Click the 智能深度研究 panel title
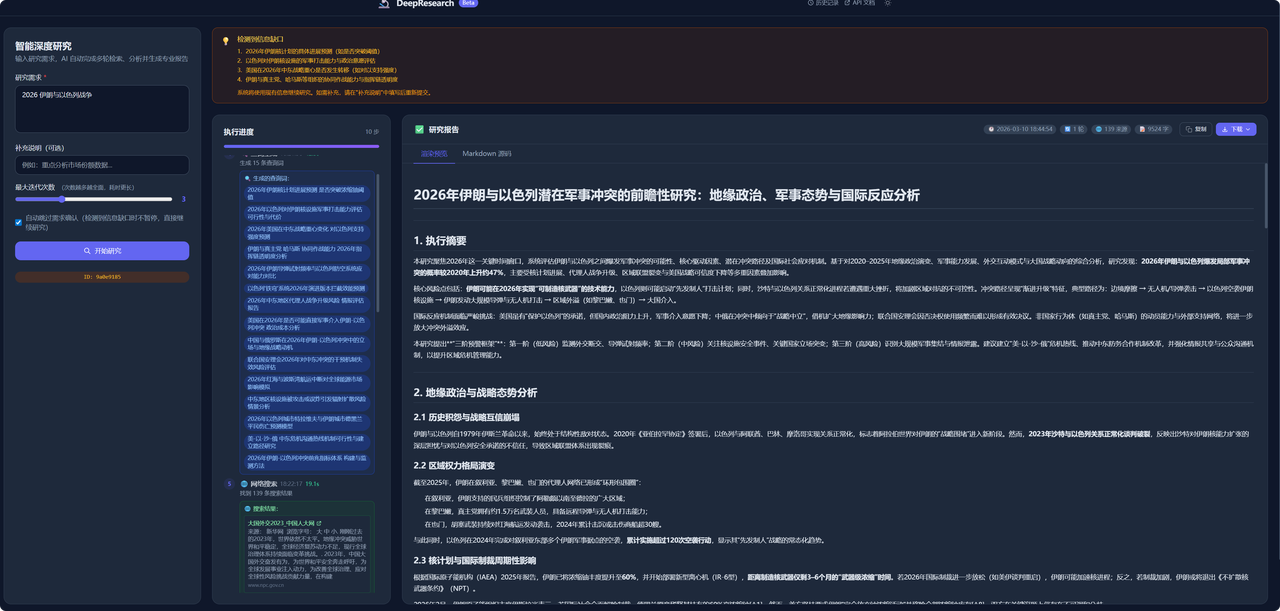Screen dimensions: 1280x611 (43, 46)
